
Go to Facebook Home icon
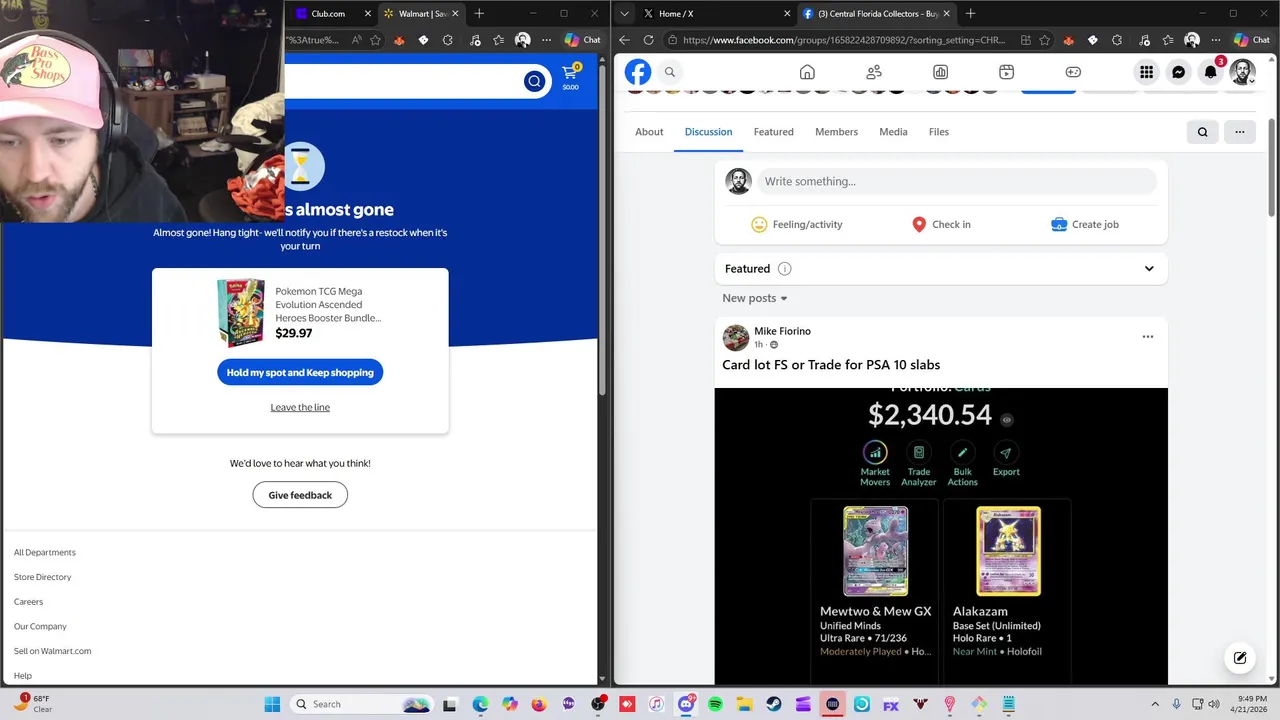point(807,72)
